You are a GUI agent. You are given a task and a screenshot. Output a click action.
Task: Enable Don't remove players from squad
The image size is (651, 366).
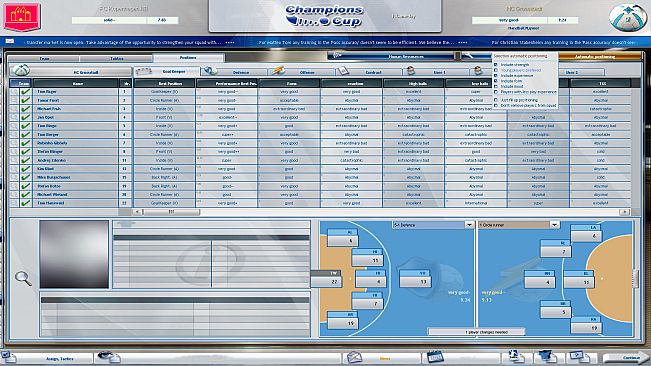pyautogui.click(x=496, y=105)
